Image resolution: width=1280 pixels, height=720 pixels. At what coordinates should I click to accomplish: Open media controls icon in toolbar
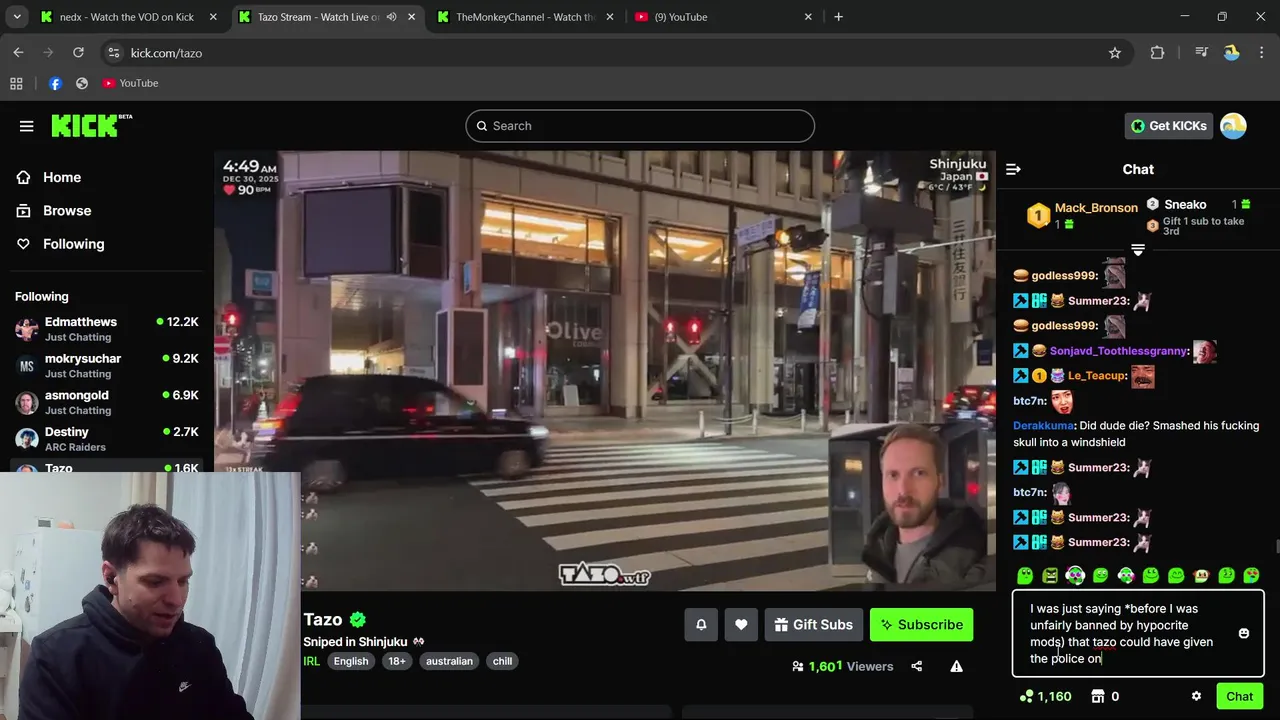[1202, 53]
